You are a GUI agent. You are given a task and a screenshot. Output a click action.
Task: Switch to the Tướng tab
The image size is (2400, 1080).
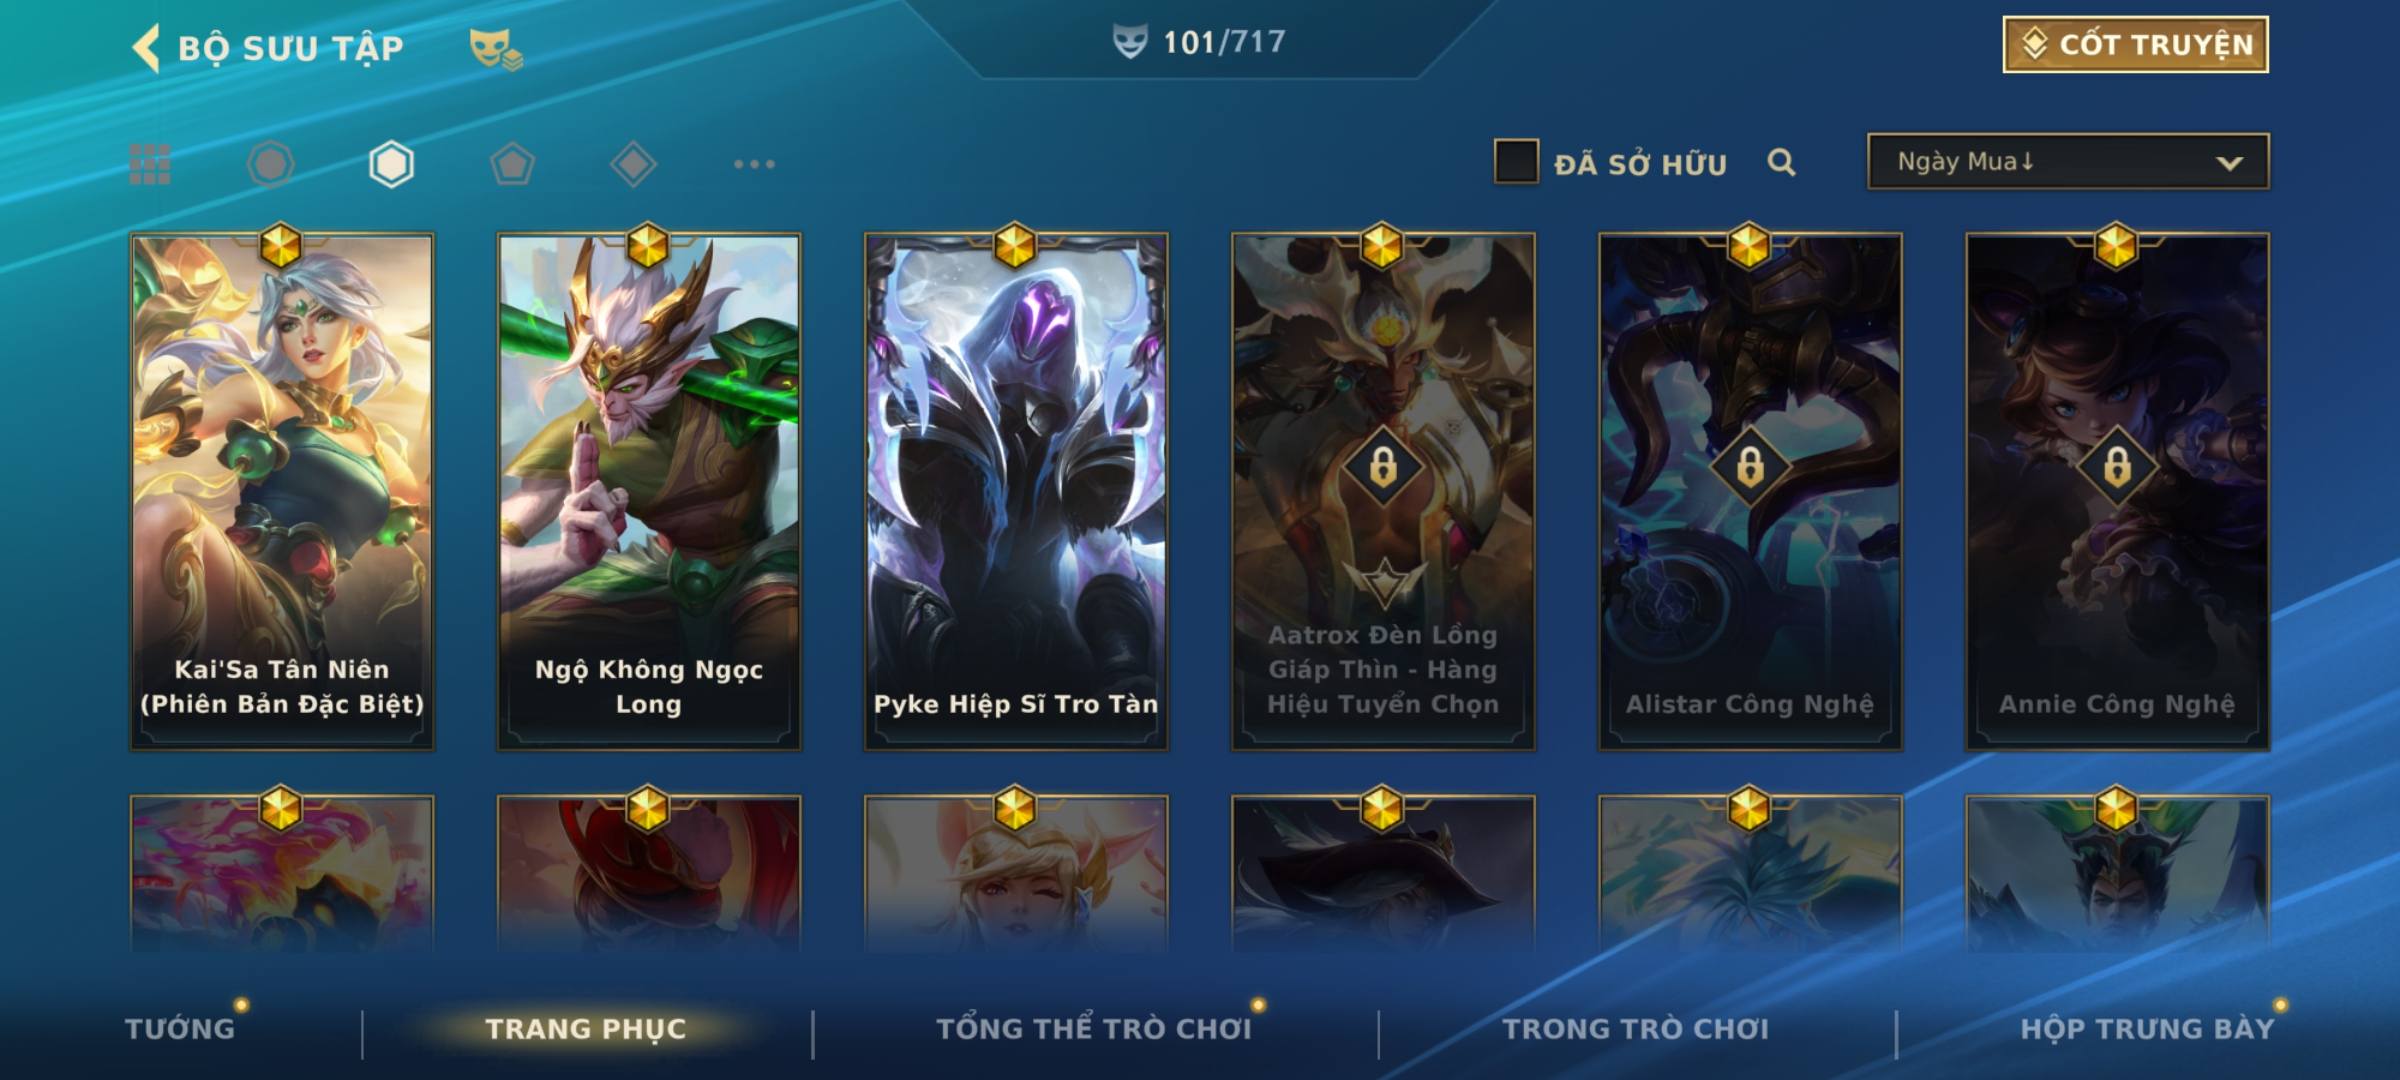180,1028
